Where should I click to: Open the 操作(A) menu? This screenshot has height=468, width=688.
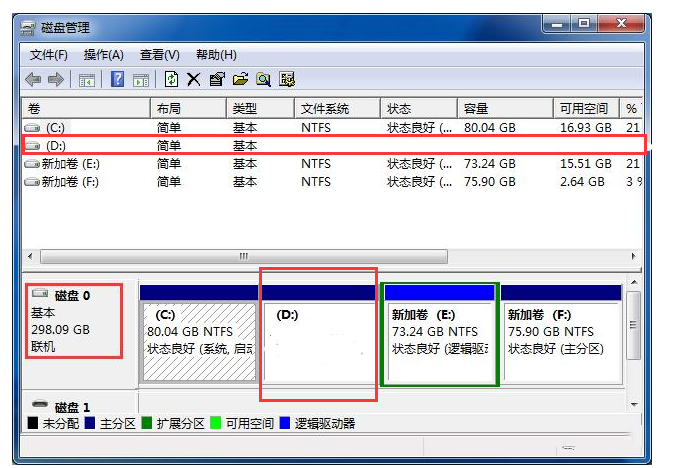point(104,55)
